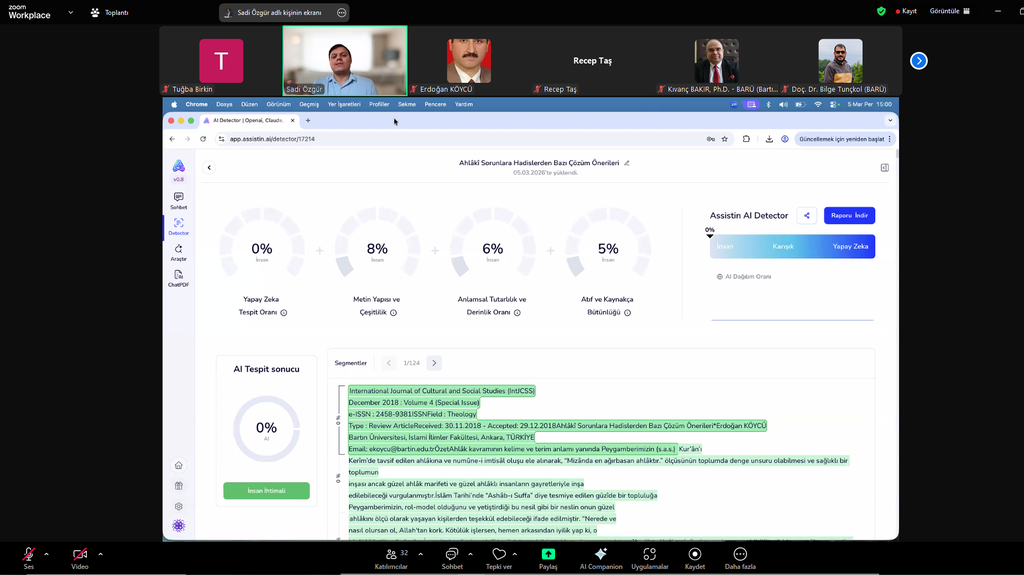Viewport: 1024px width, 575px height.
Task: Open the Sohbet icon in Assistin sidebar
Action: [178, 199]
